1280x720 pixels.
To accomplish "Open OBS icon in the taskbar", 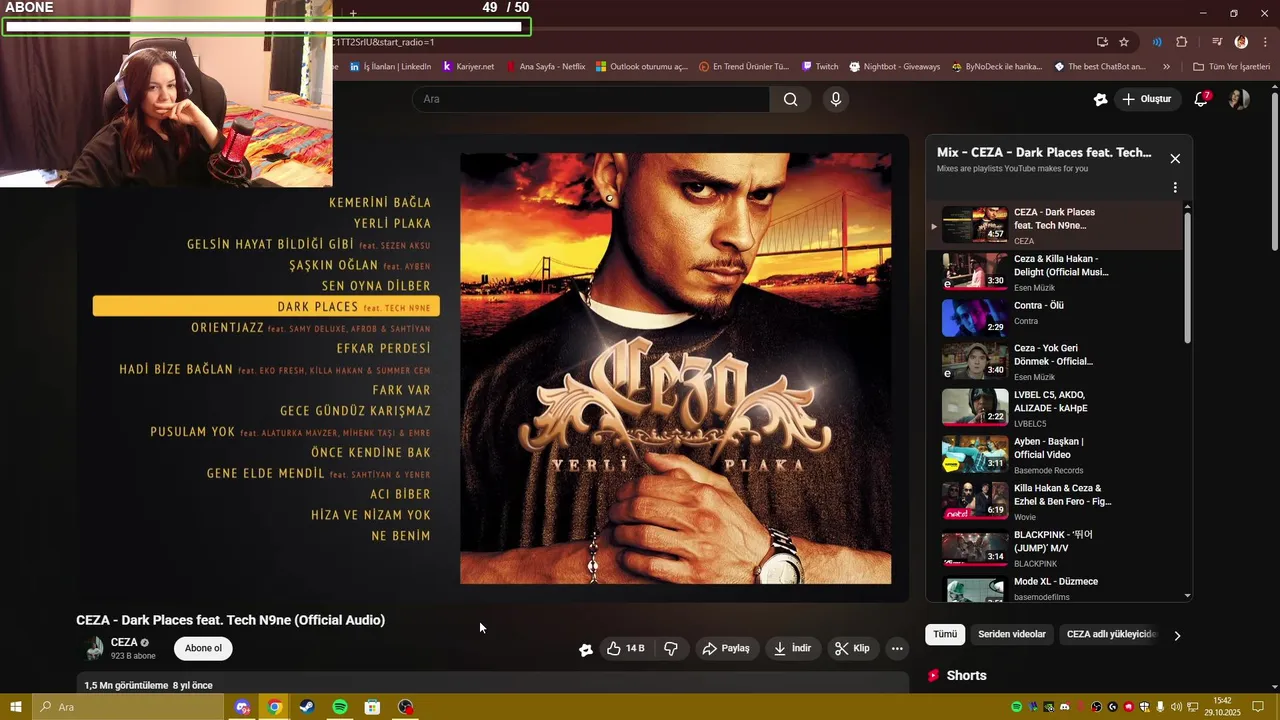I will coord(405,707).
